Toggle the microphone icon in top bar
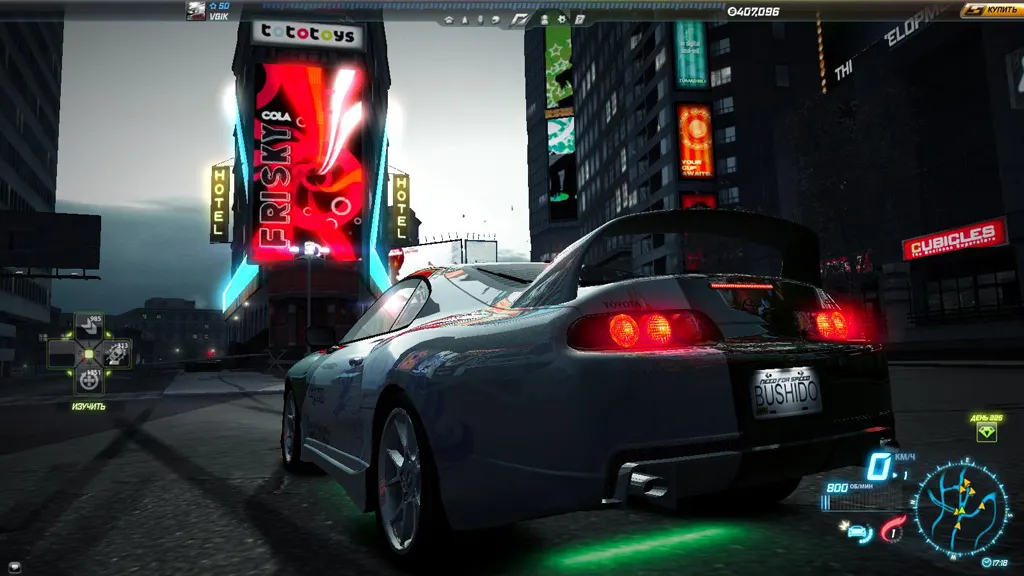Image resolution: width=1024 pixels, height=576 pixels. [480, 20]
